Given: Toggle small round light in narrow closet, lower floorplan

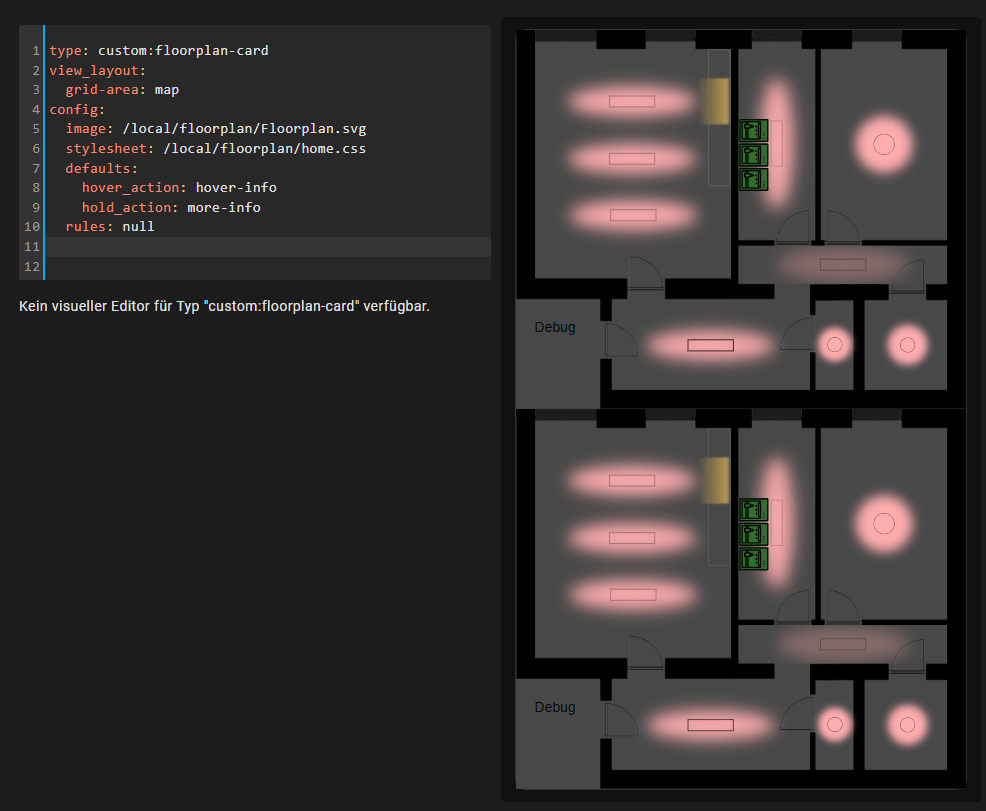Looking at the screenshot, I should (x=834, y=724).
